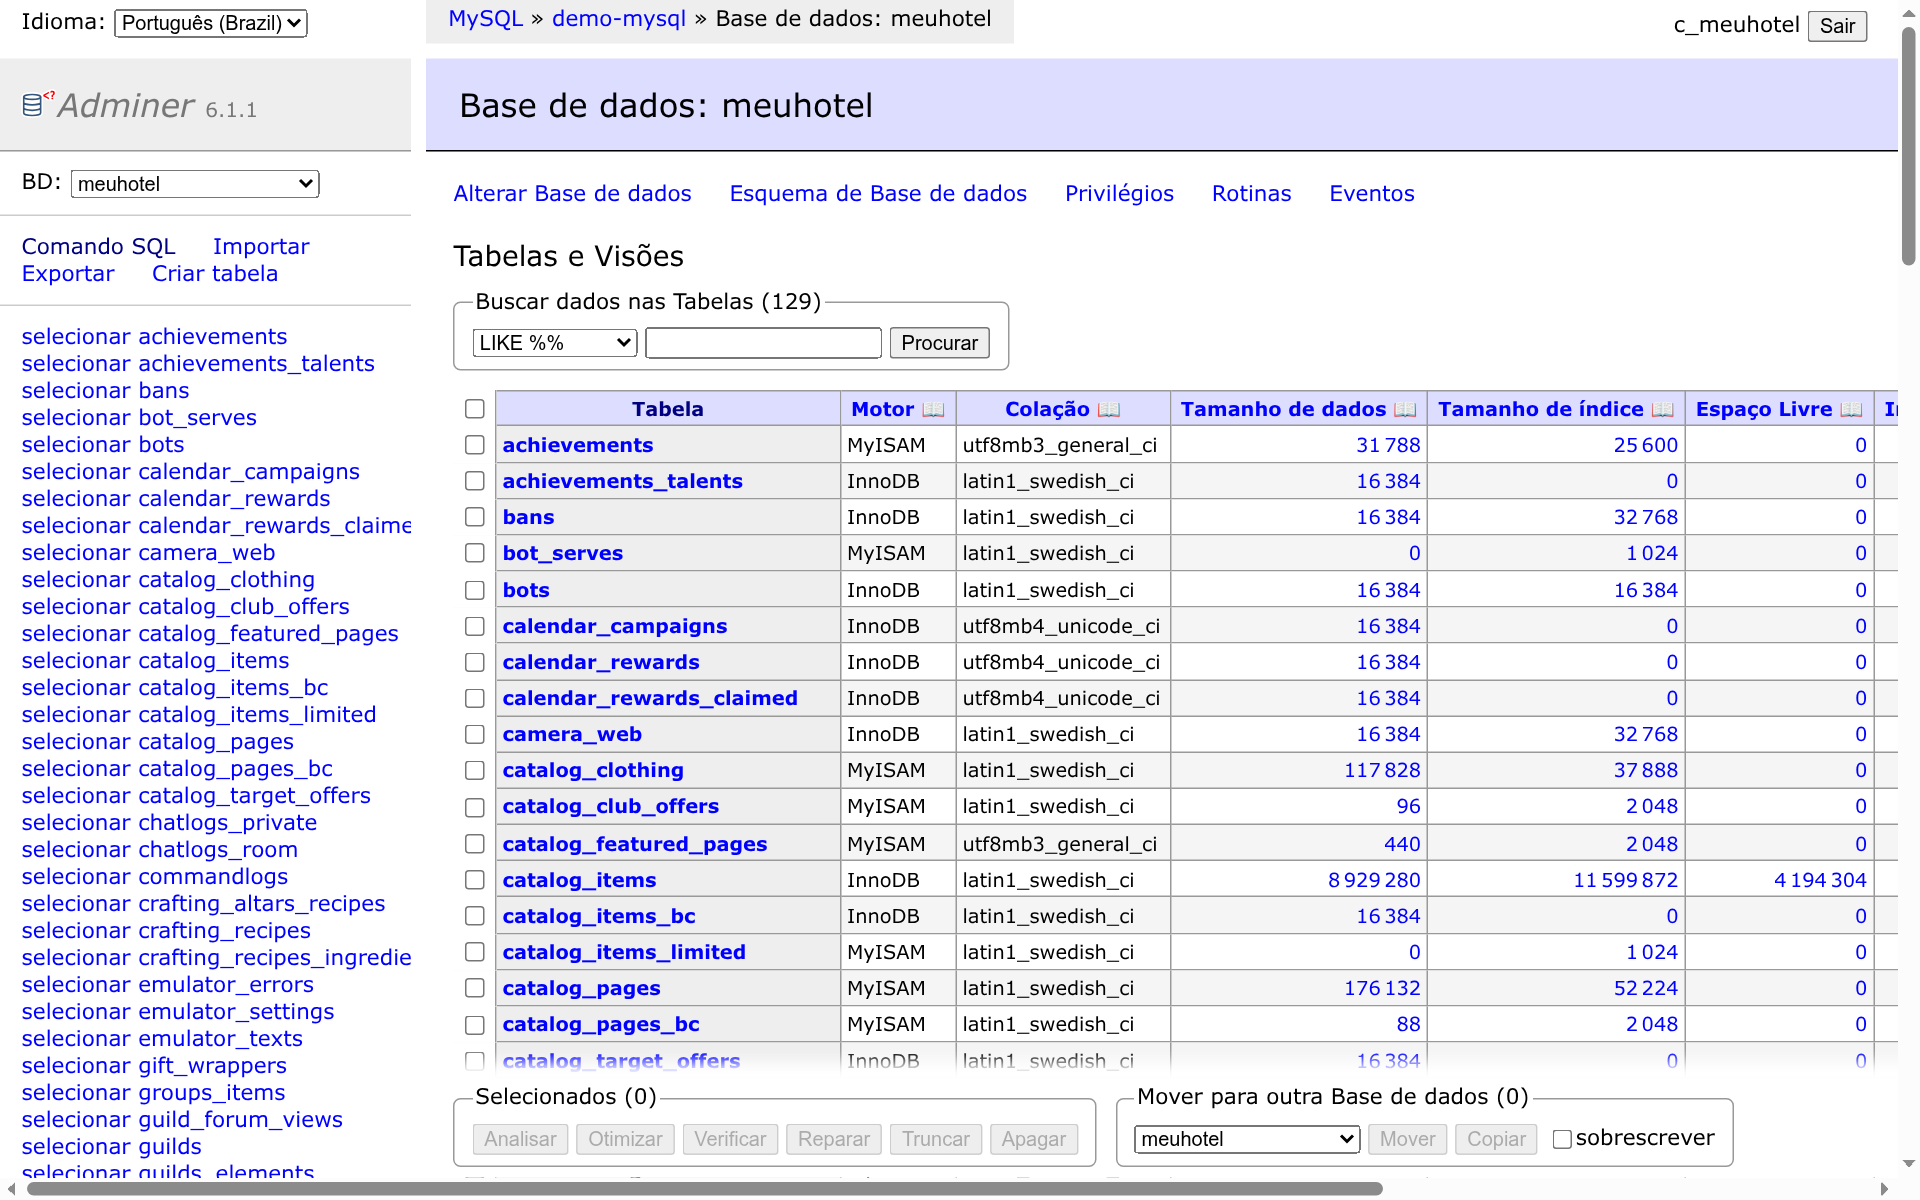Enable the sobrescrever checkbox
Image resolution: width=1920 pixels, height=1200 pixels.
(x=1562, y=1139)
